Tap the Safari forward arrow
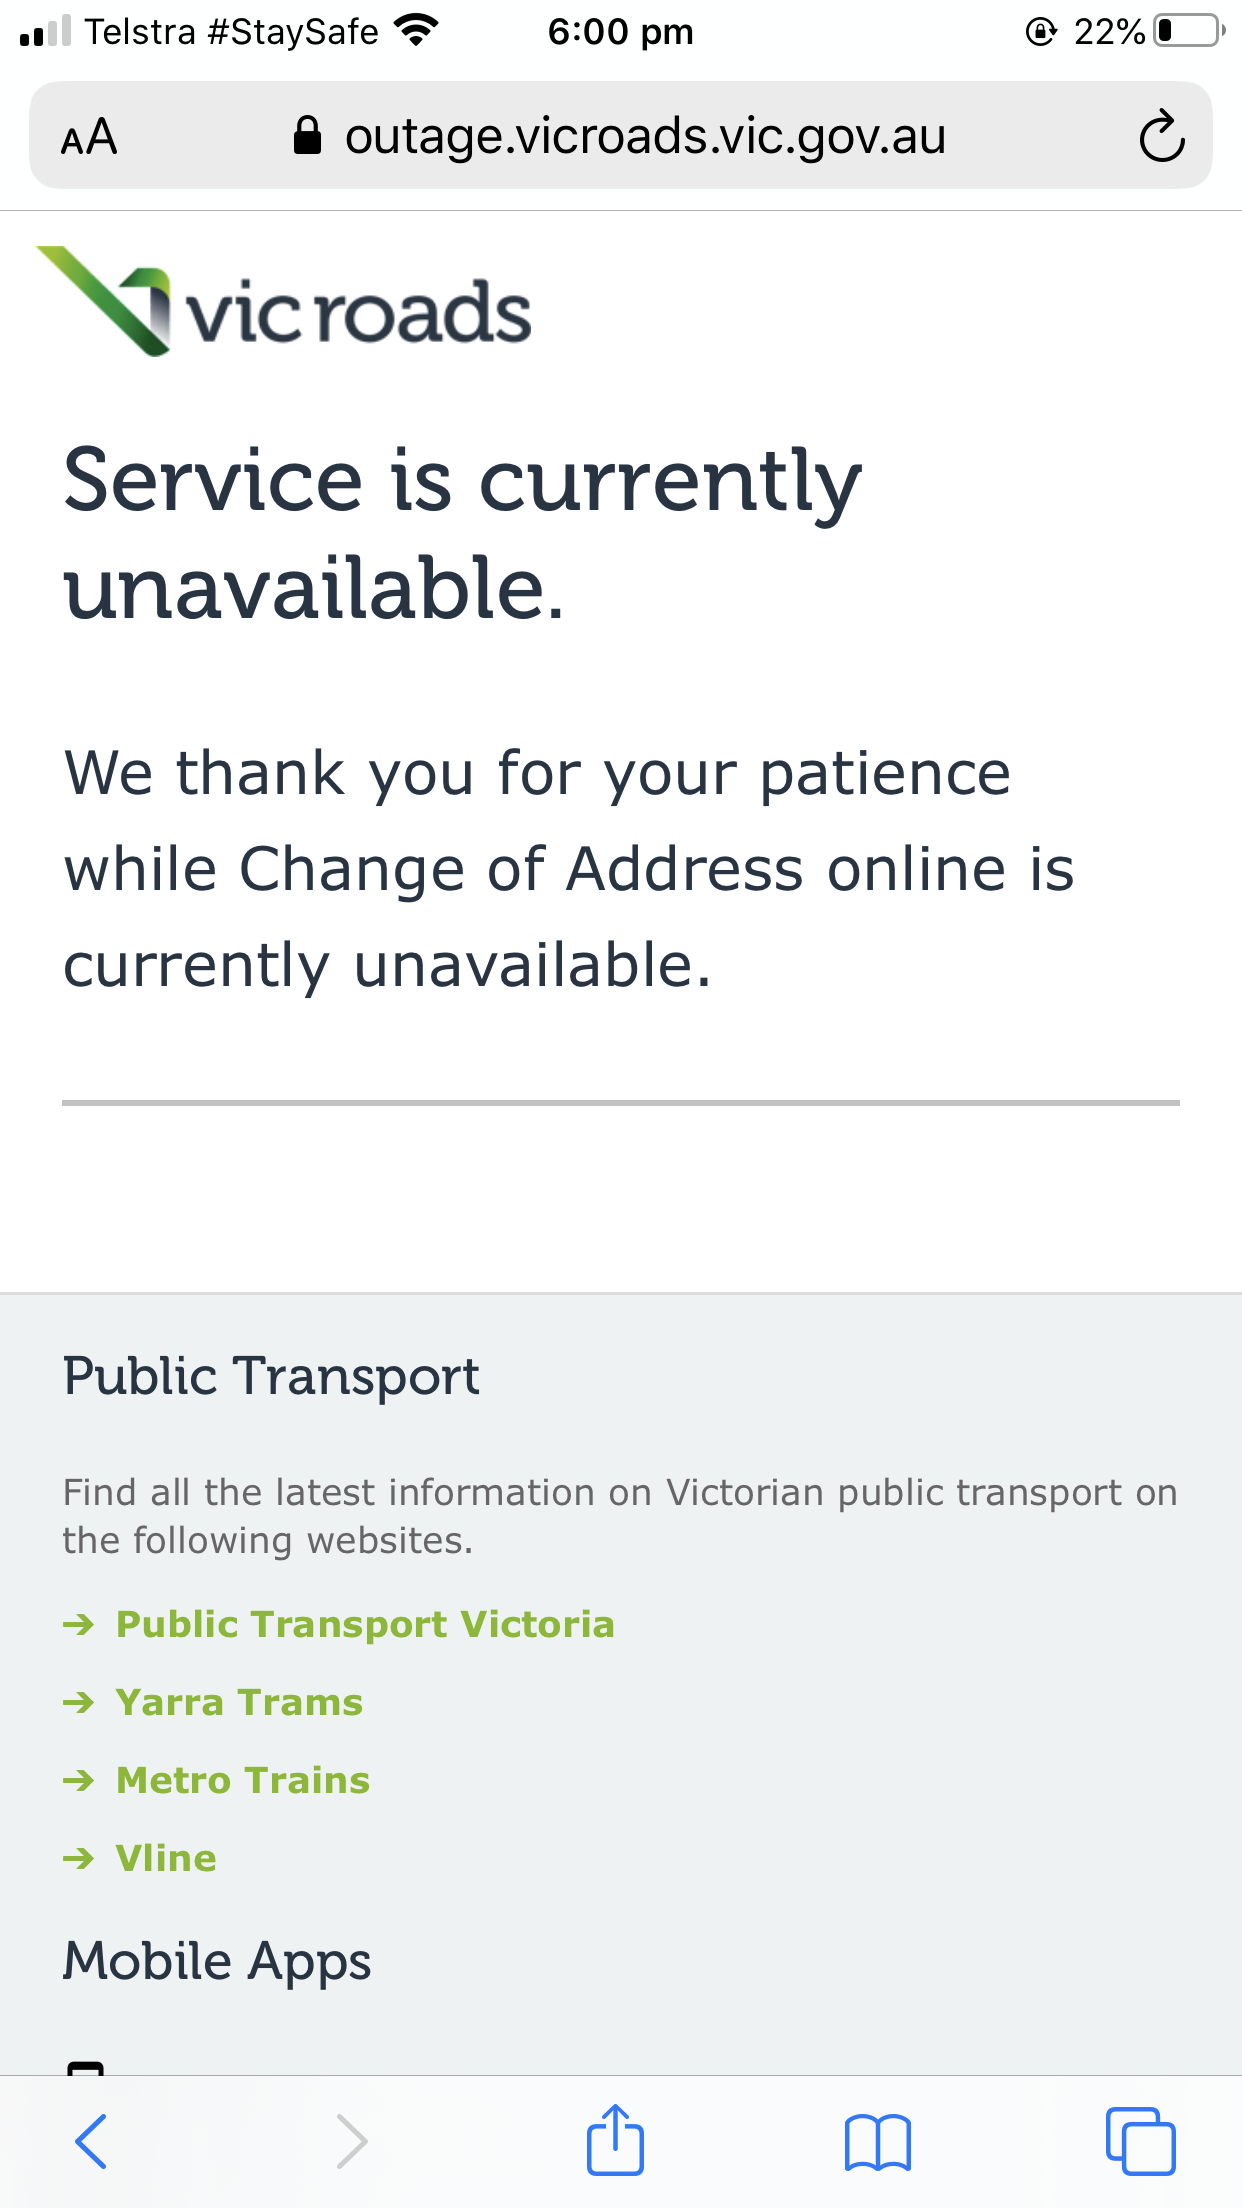 [351, 2141]
